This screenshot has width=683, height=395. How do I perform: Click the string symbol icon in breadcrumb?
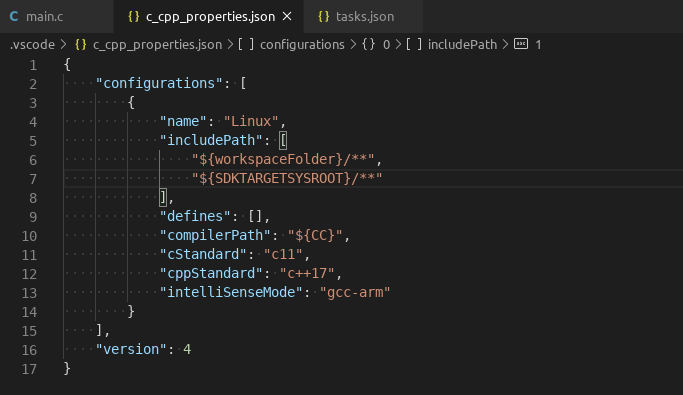pyautogui.click(x=521, y=44)
